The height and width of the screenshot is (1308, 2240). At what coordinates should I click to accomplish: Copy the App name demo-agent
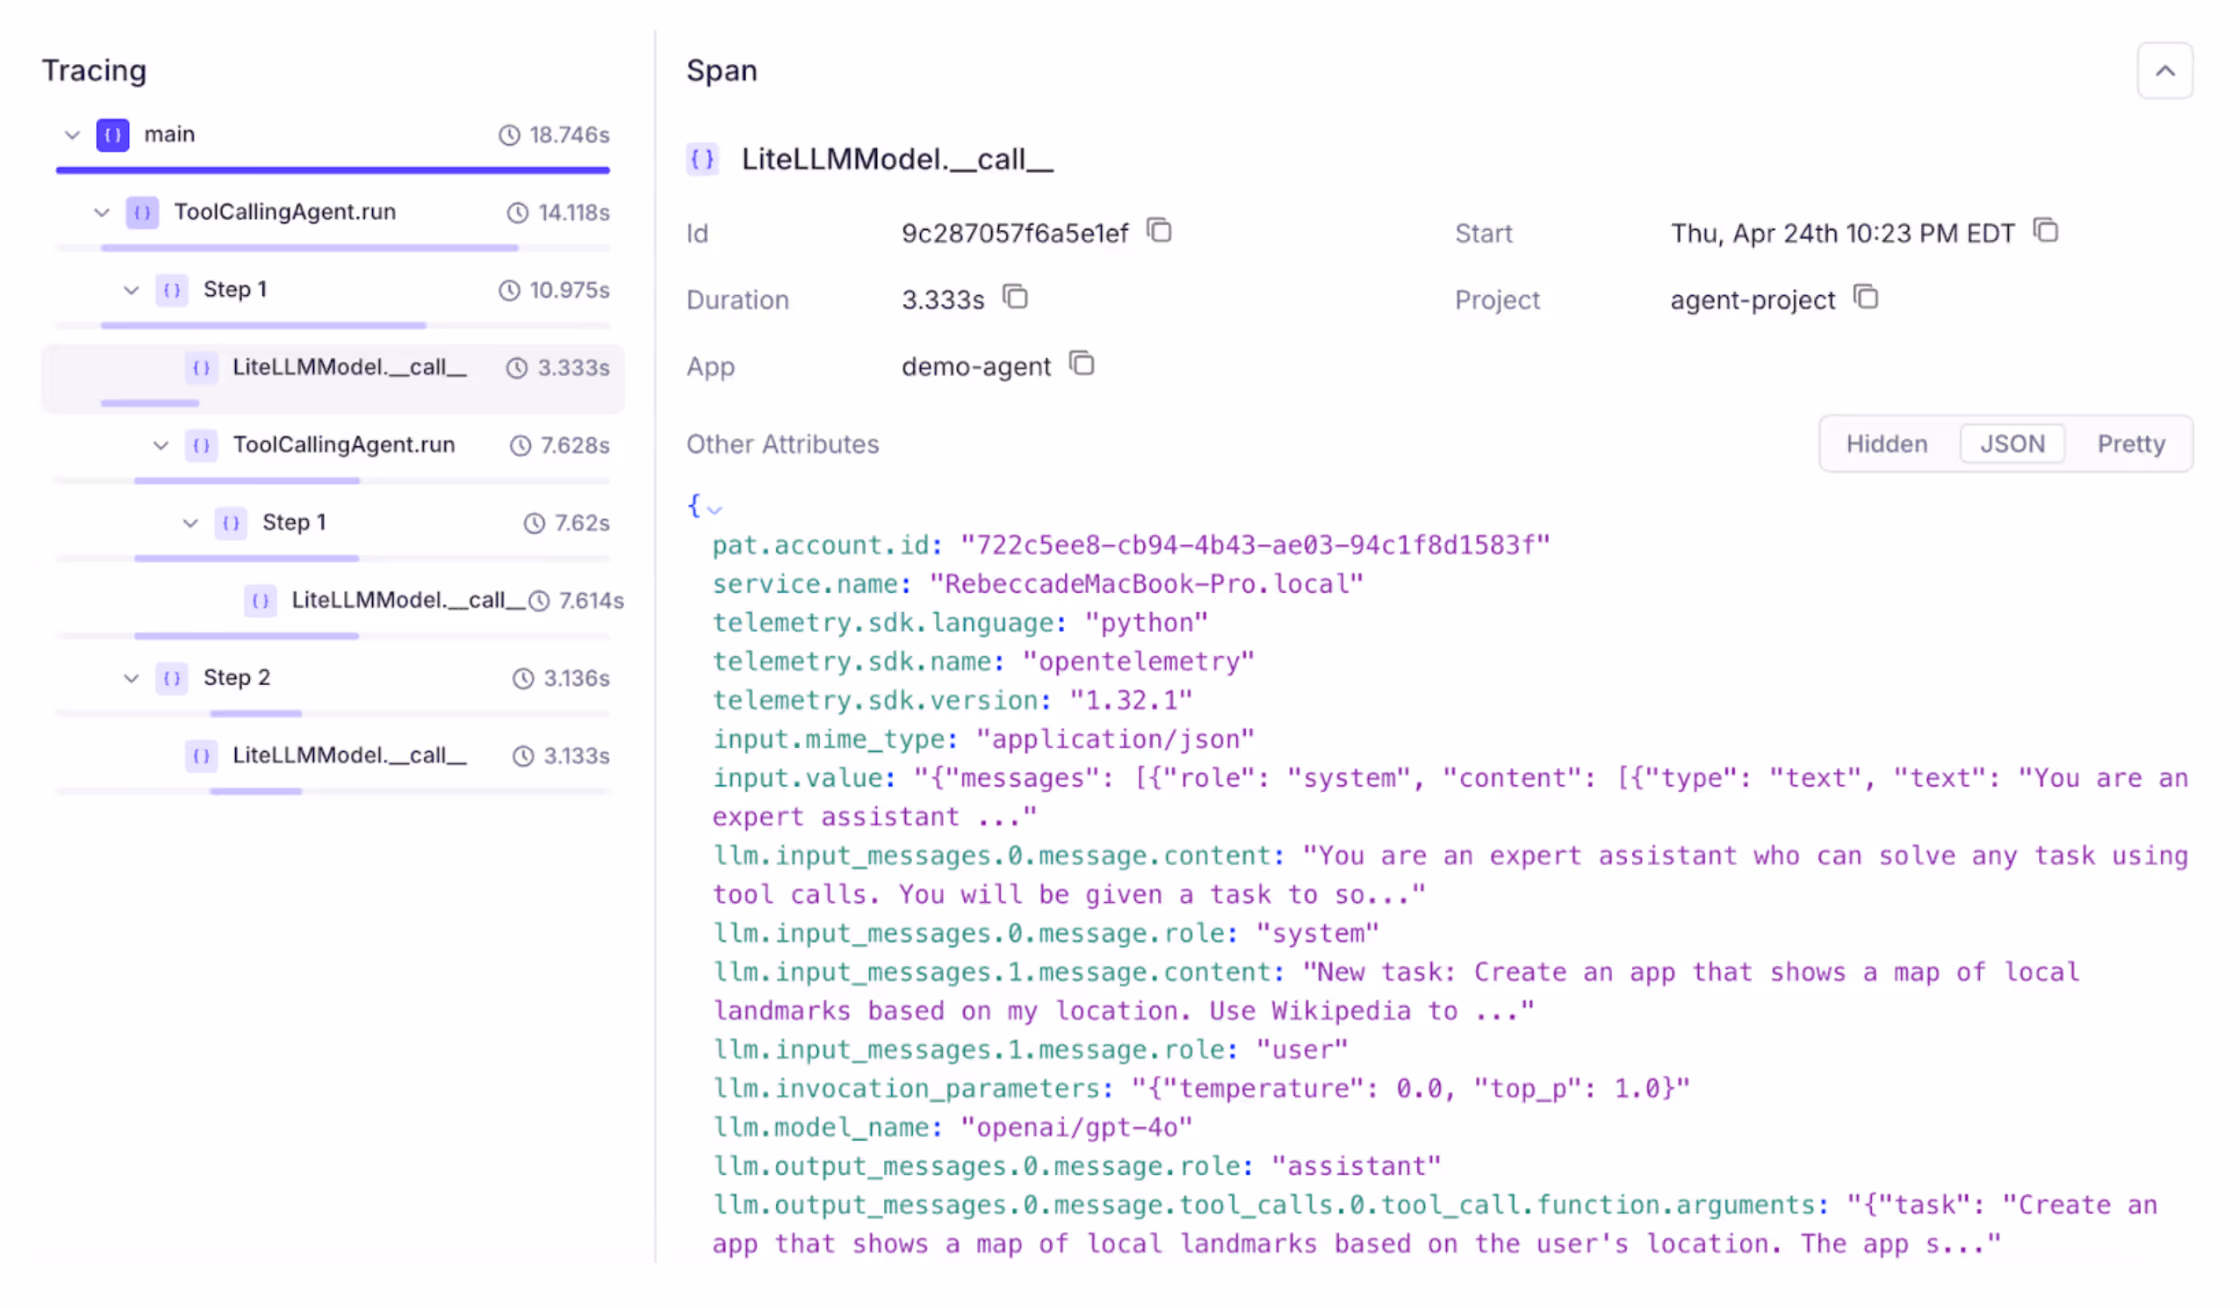[x=1081, y=364]
